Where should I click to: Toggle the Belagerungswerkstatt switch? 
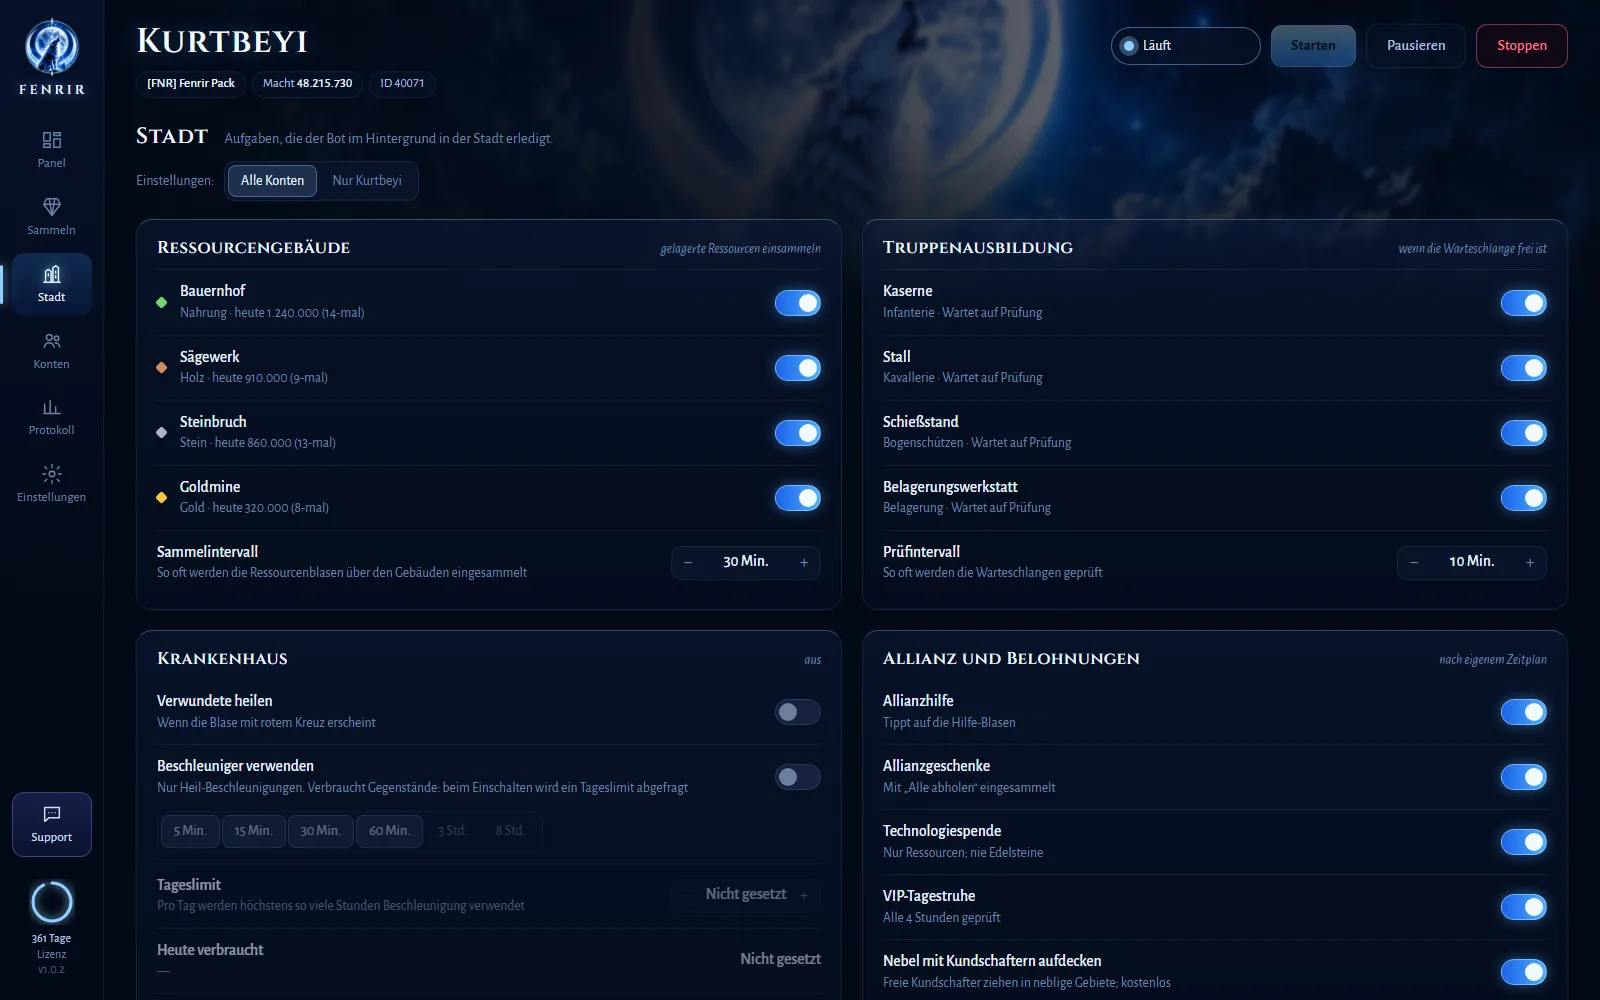click(1524, 498)
